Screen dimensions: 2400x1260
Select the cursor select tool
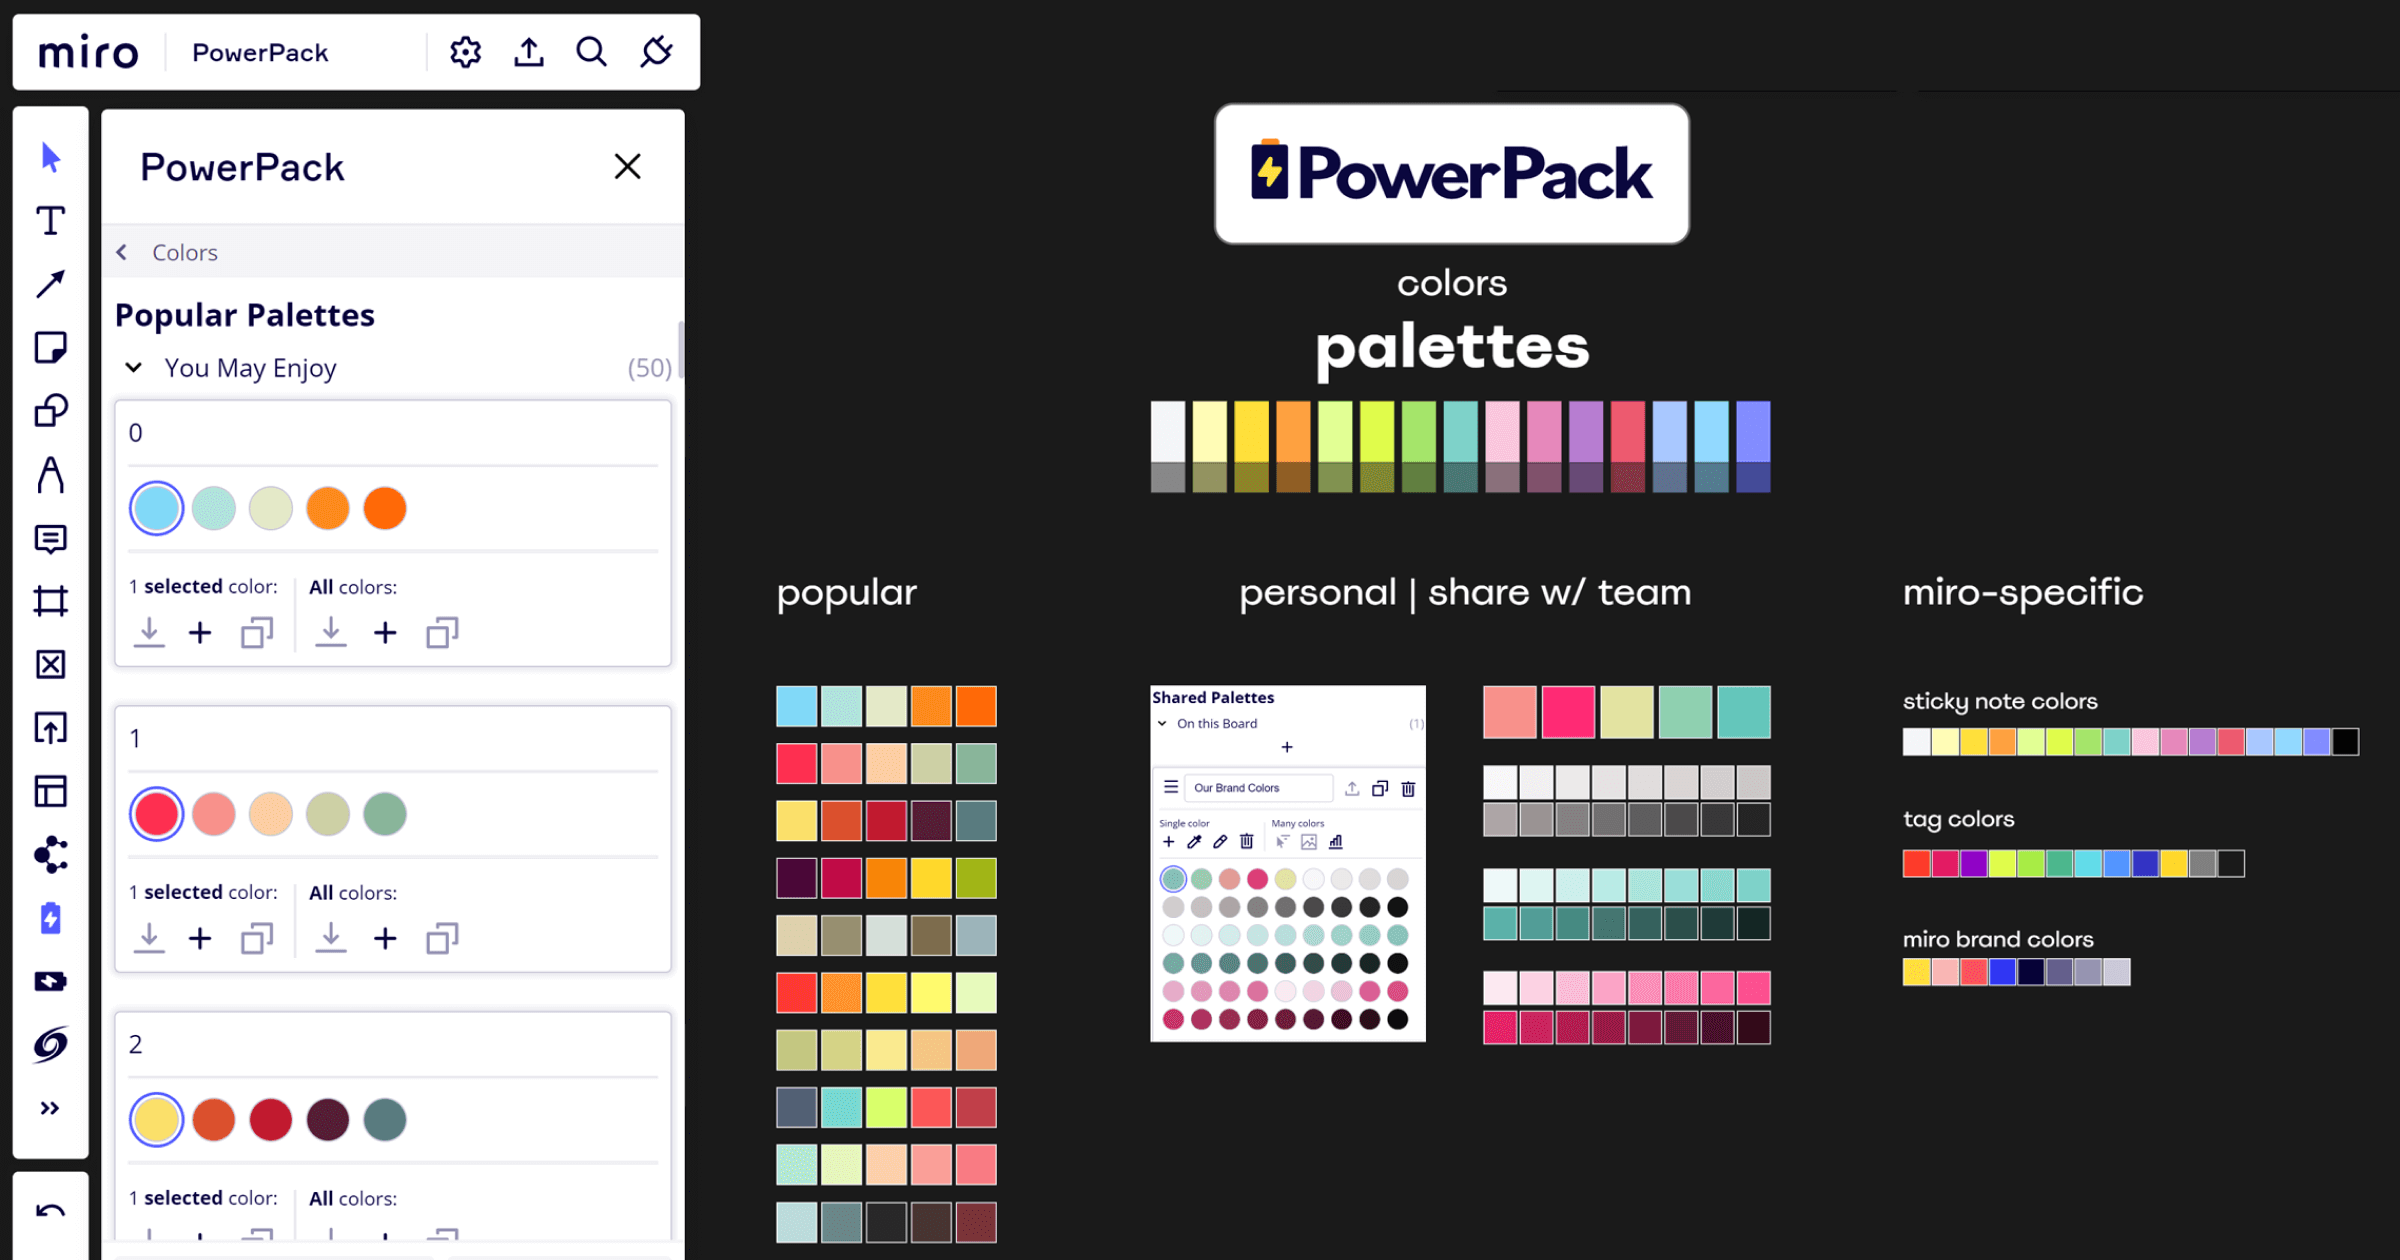click(50, 157)
